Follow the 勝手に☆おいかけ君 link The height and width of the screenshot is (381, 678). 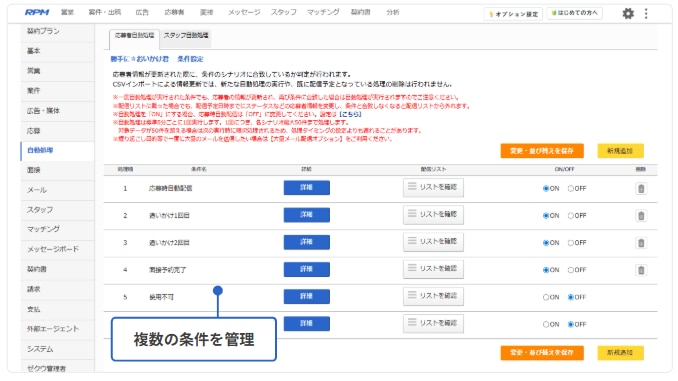coord(140,59)
